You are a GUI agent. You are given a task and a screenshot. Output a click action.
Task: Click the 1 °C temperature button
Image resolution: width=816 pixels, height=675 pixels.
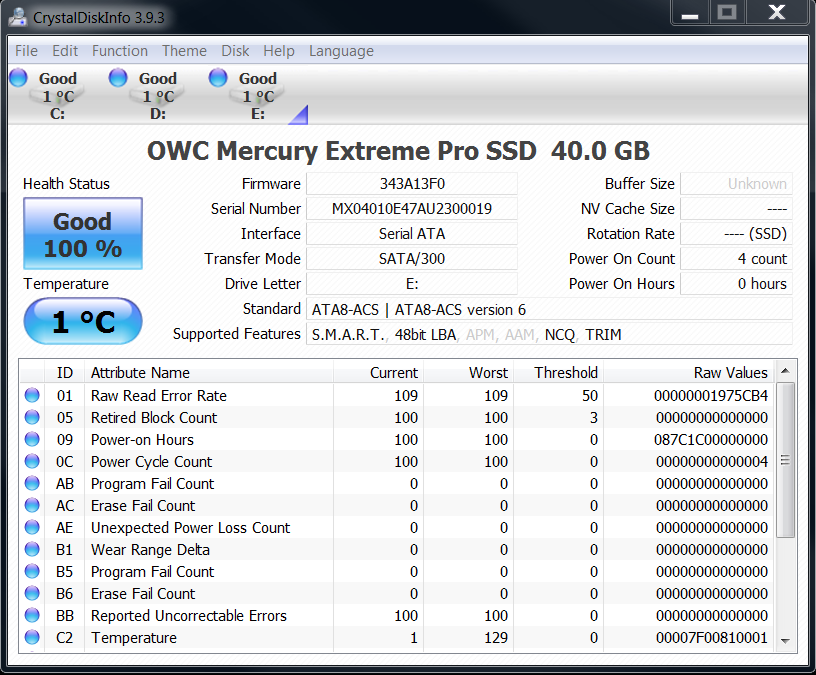(x=83, y=322)
